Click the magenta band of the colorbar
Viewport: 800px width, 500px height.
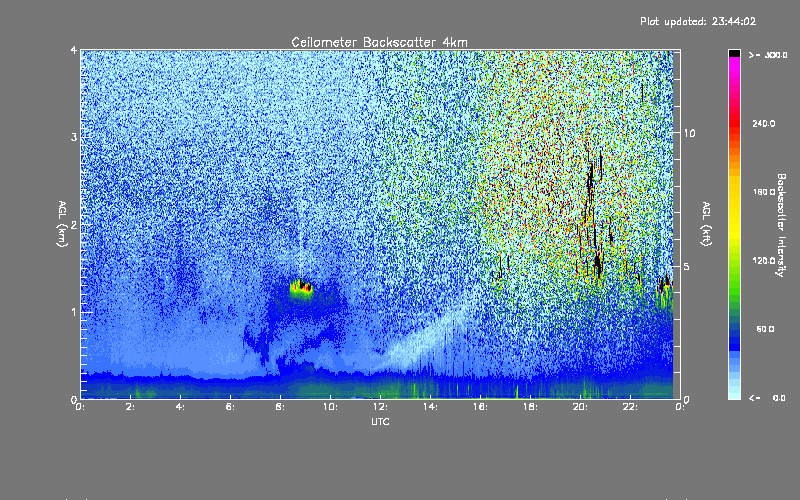[734, 66]
